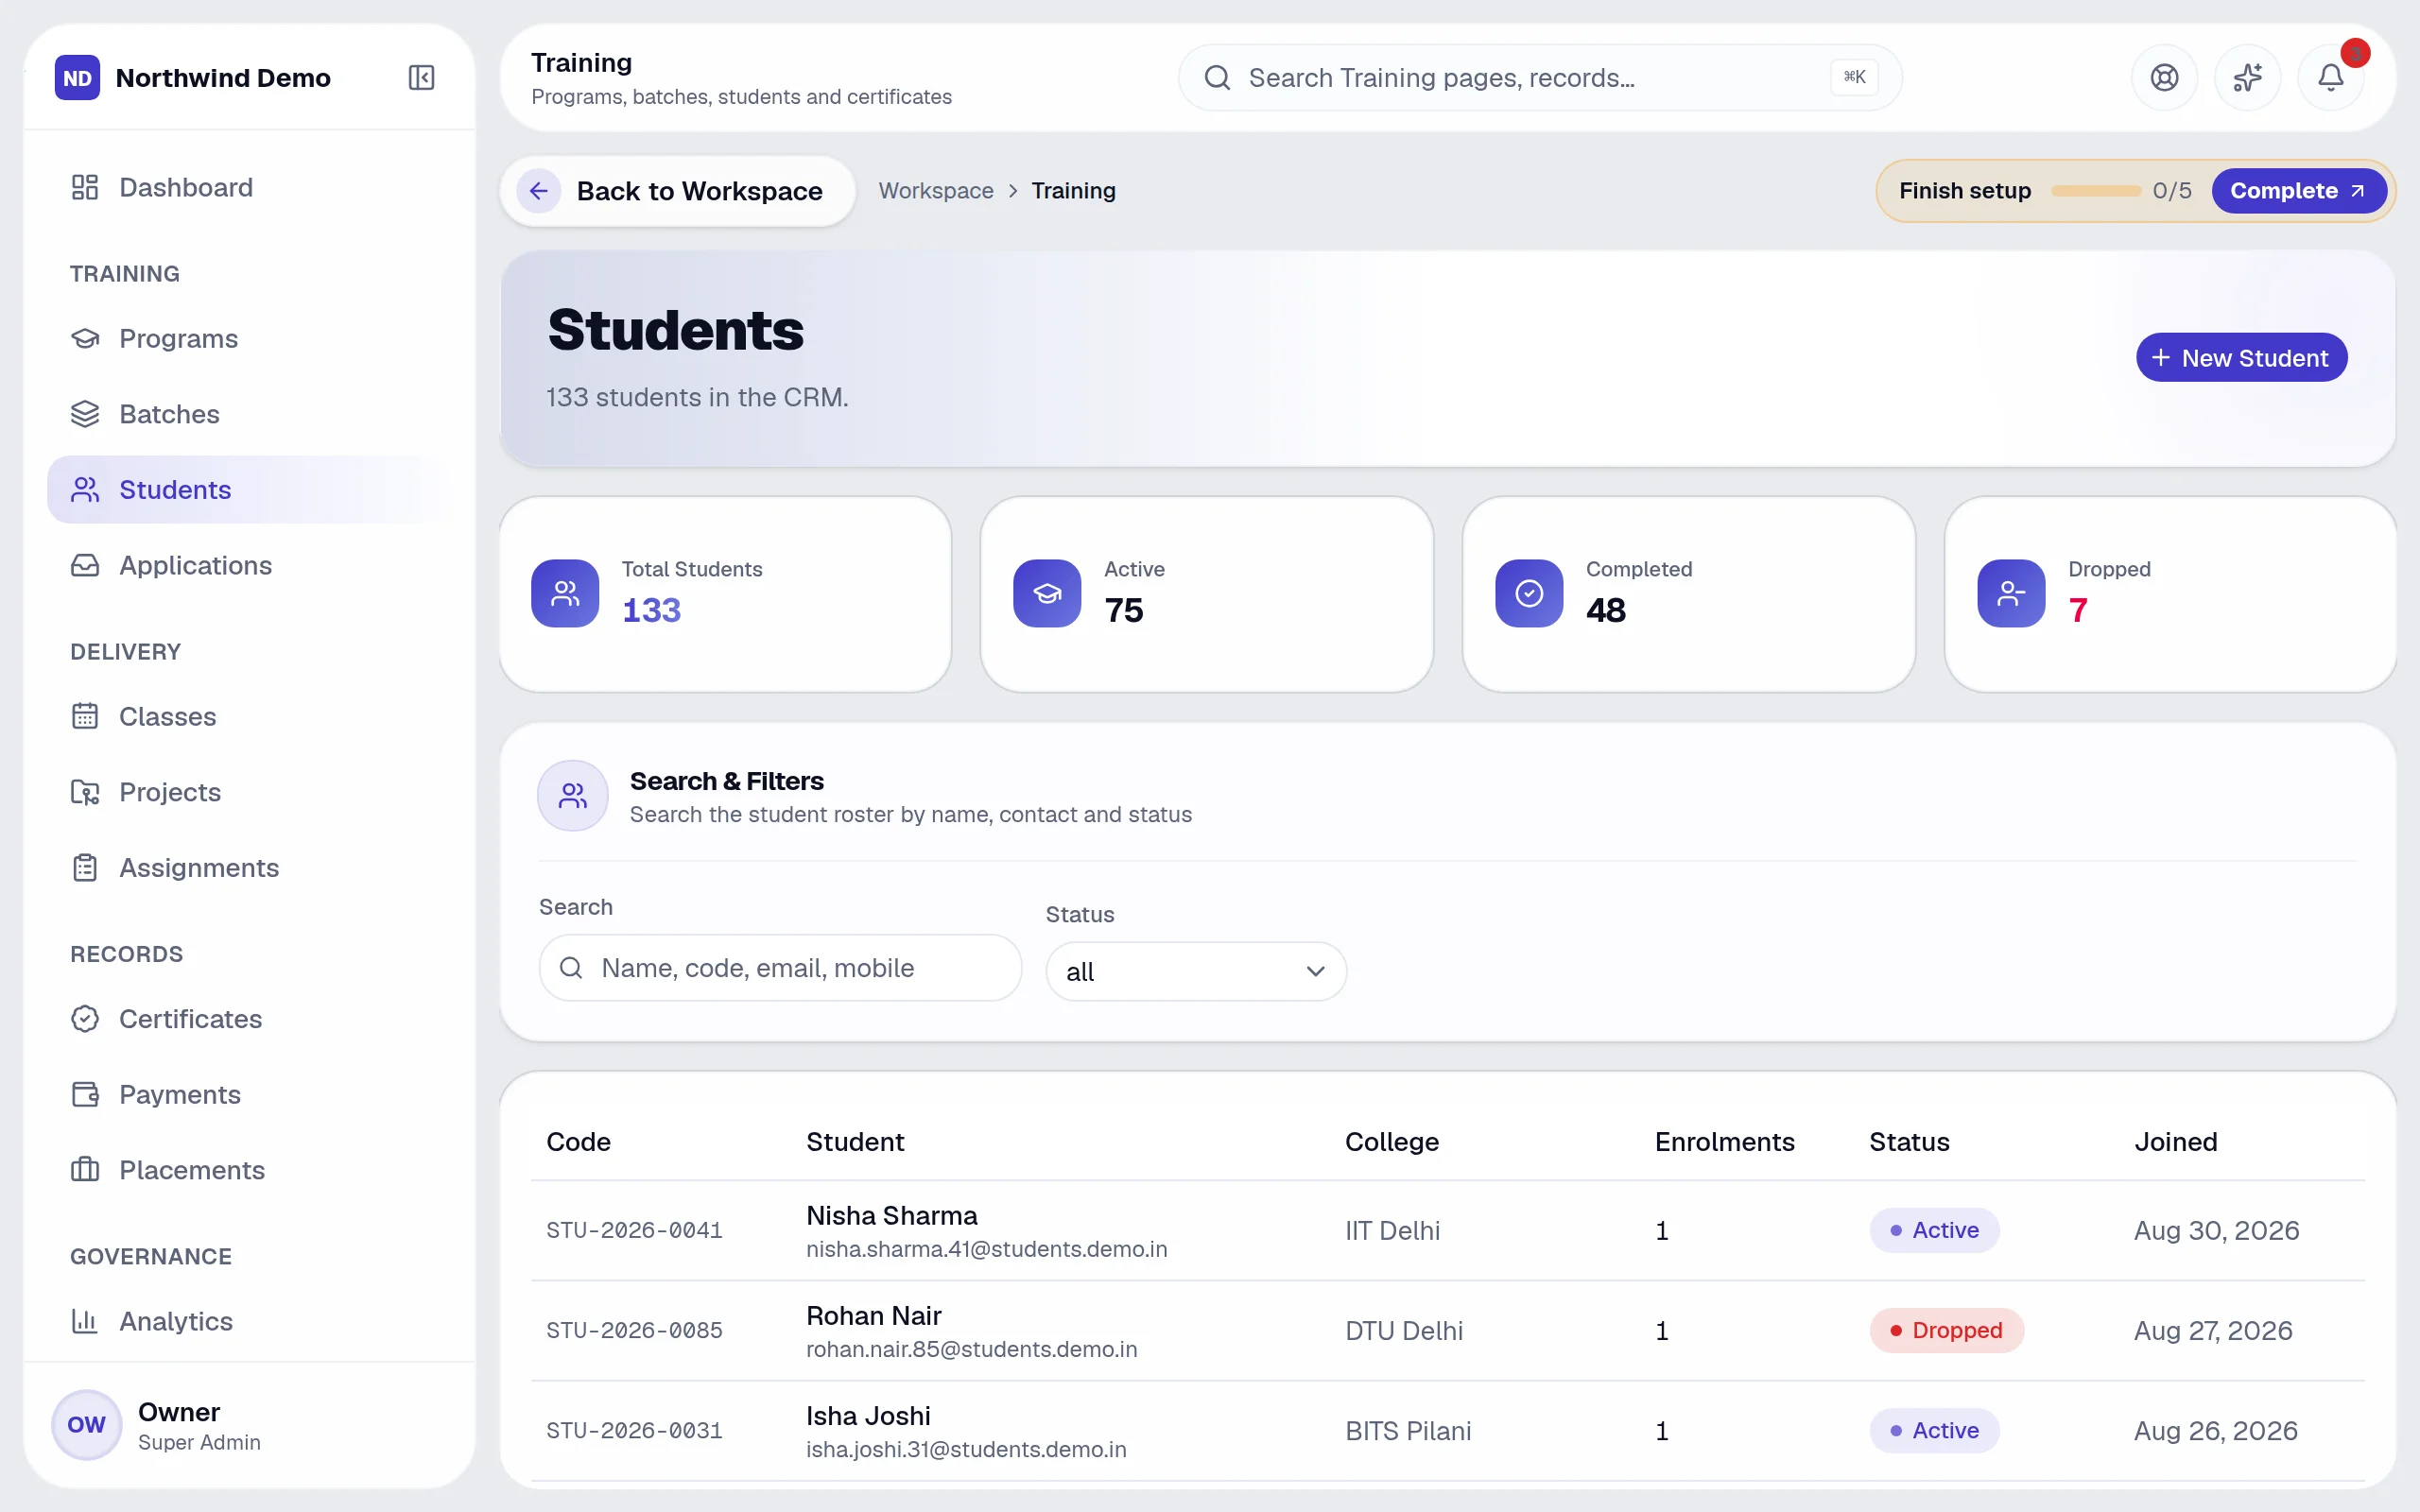
Task: Click joined date Aug 30, 2026
Action: [2216, 1230]
